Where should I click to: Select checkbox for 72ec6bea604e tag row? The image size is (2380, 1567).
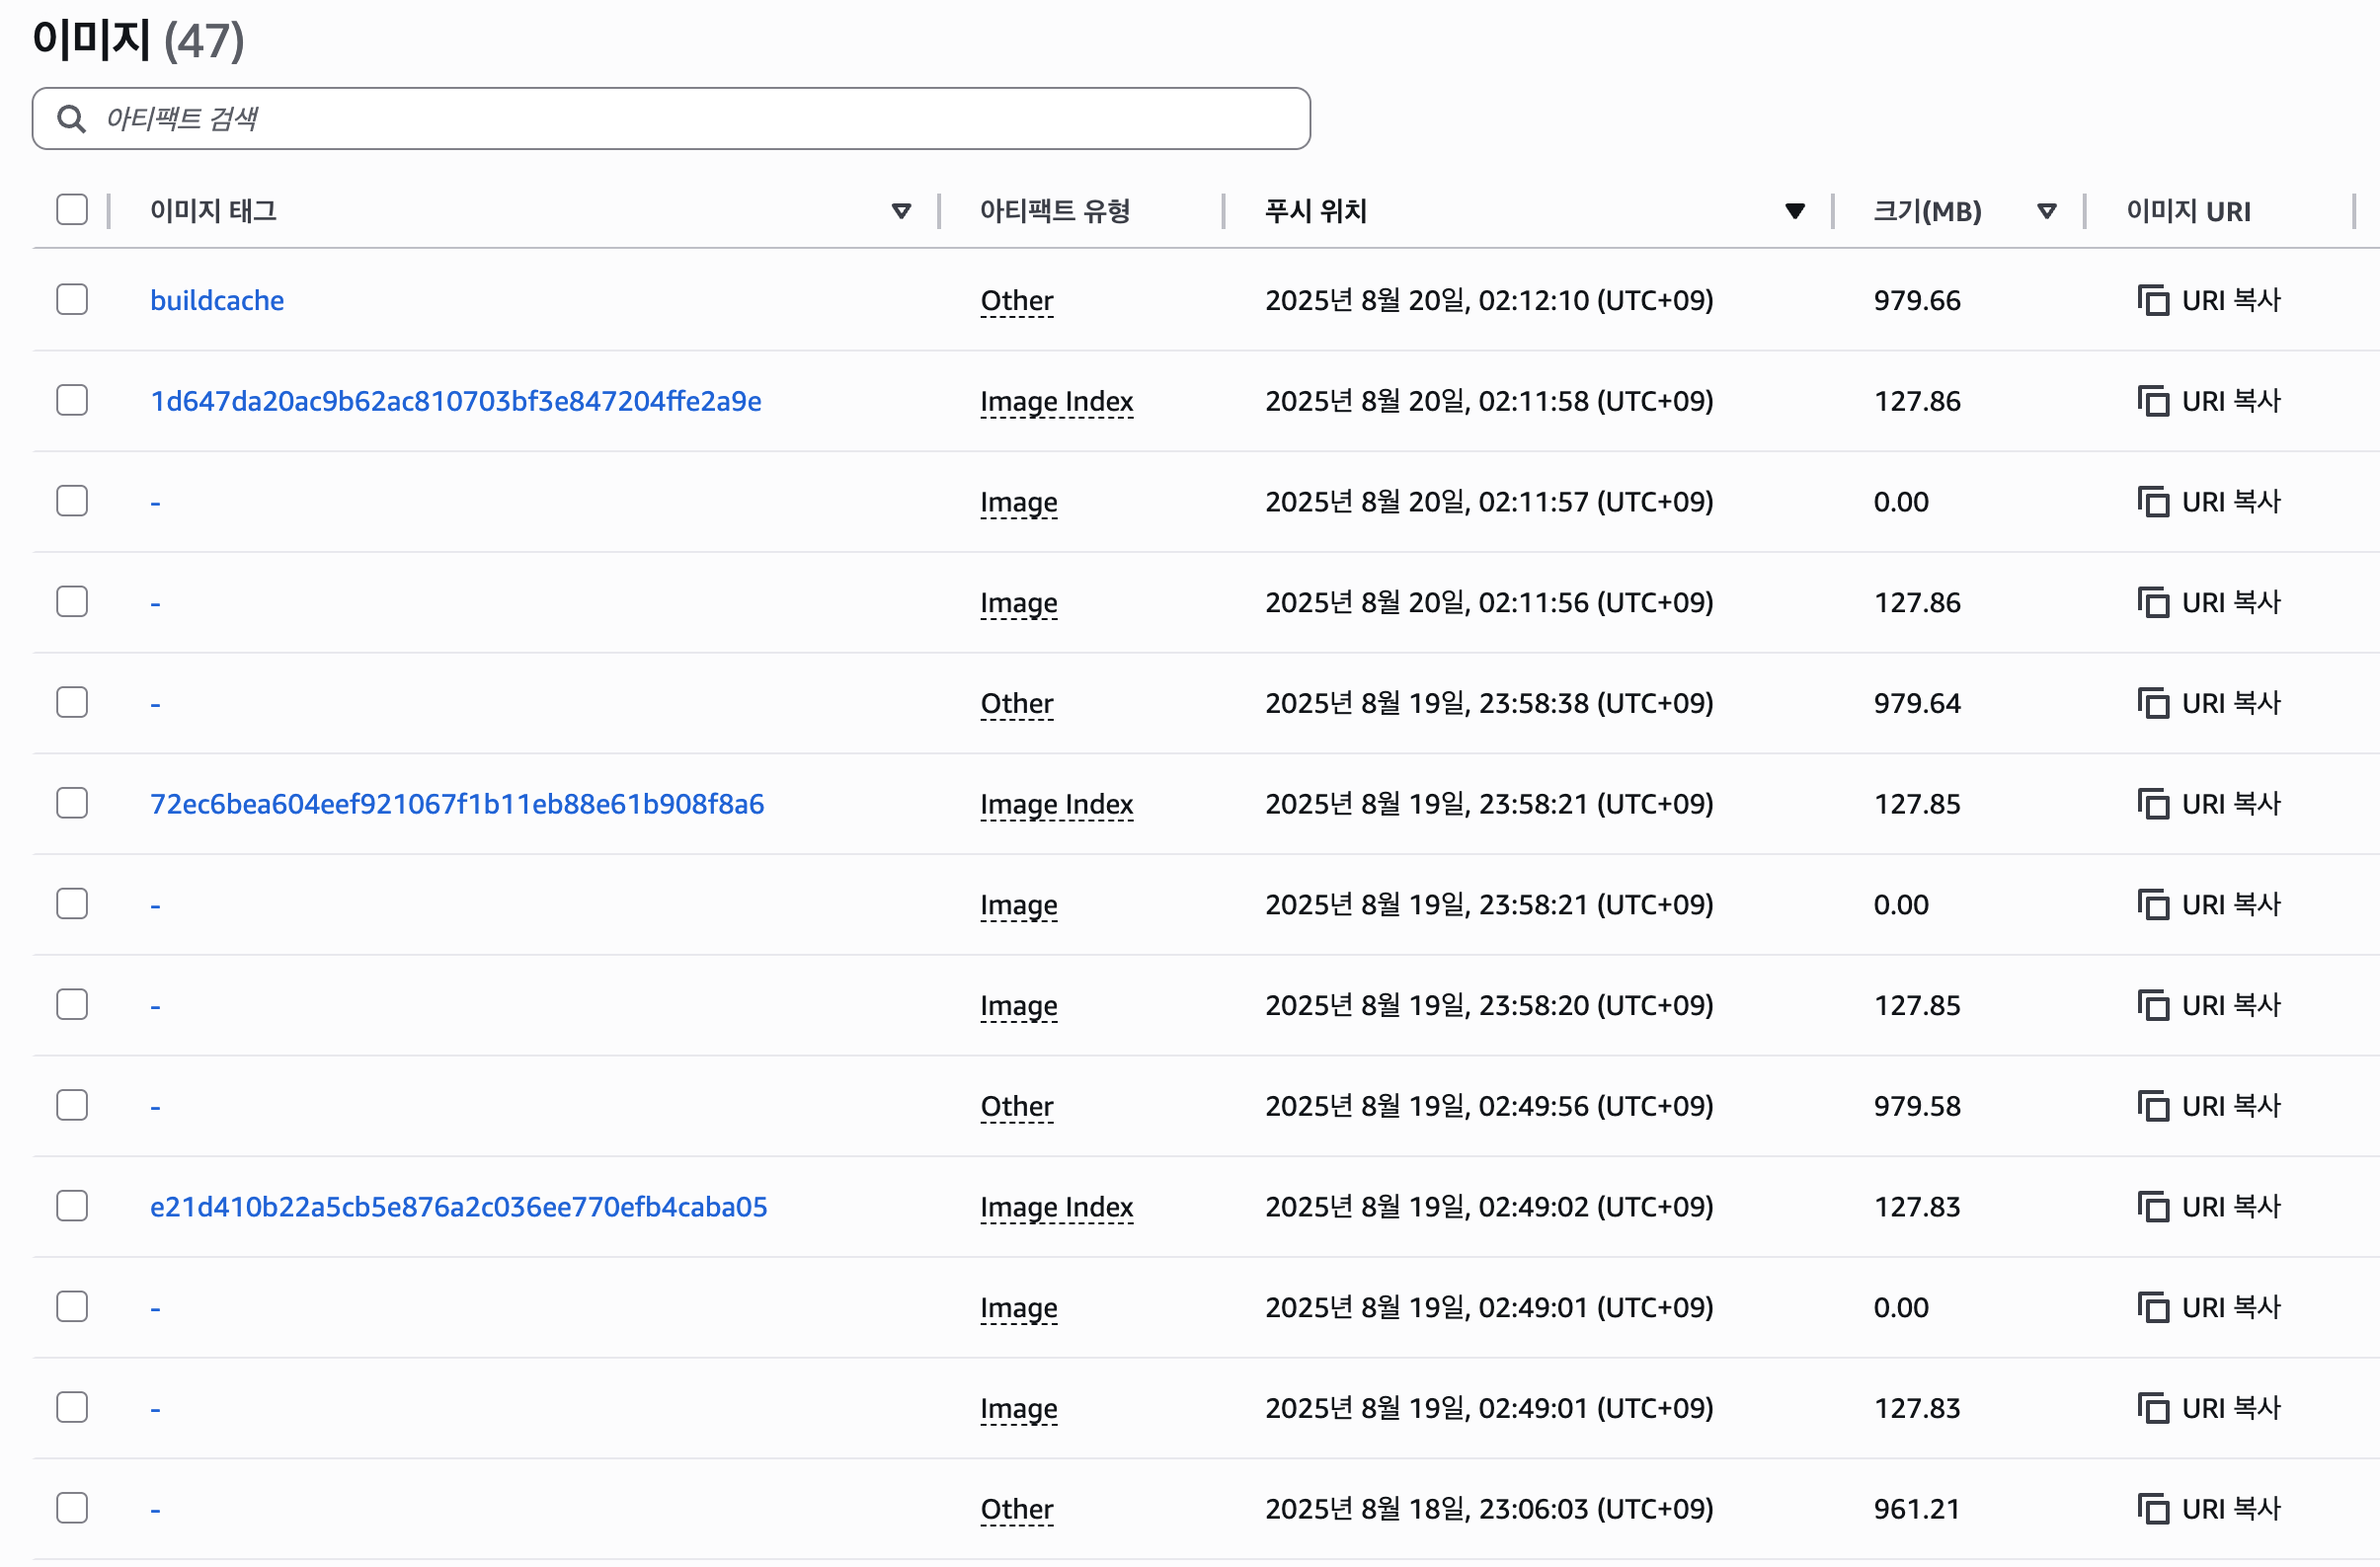pyautogui.click(x=72, y=803)
